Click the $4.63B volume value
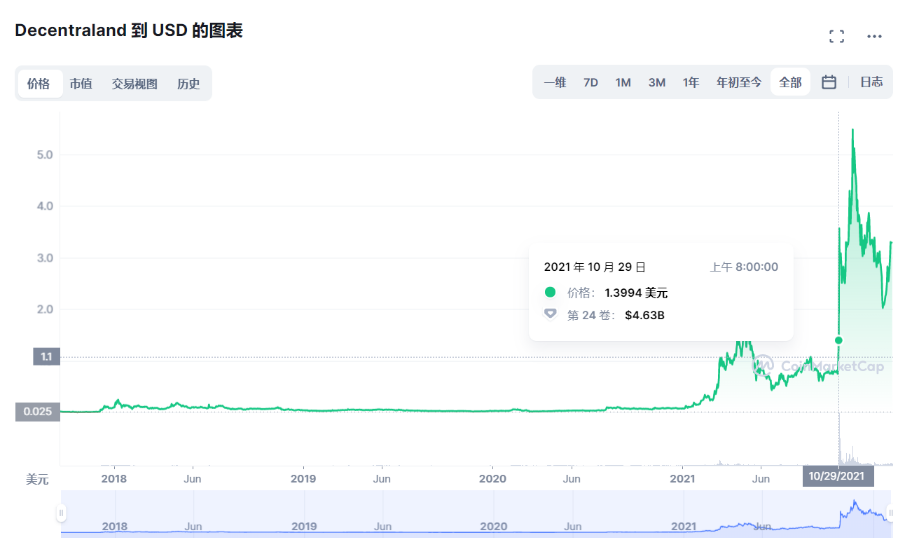This screenshot has width=921, height=558. [644, 315]
